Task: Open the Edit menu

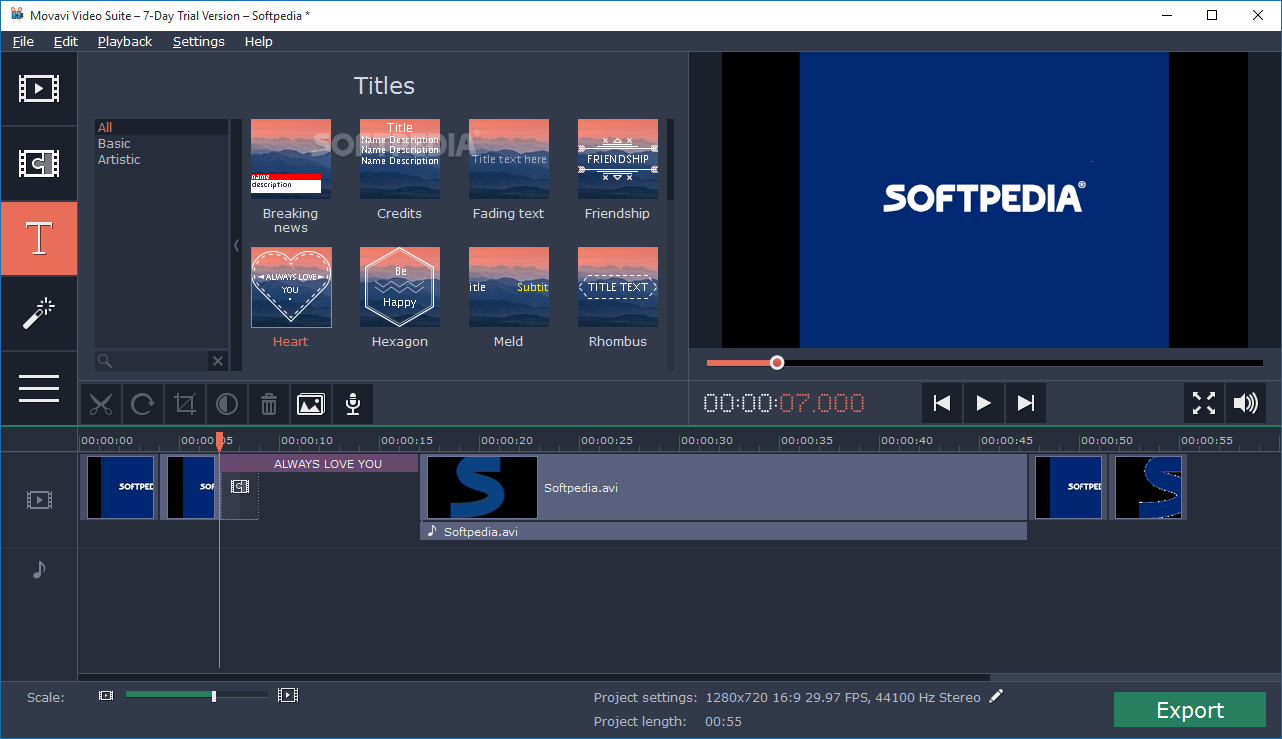Action: coord(66,41)
